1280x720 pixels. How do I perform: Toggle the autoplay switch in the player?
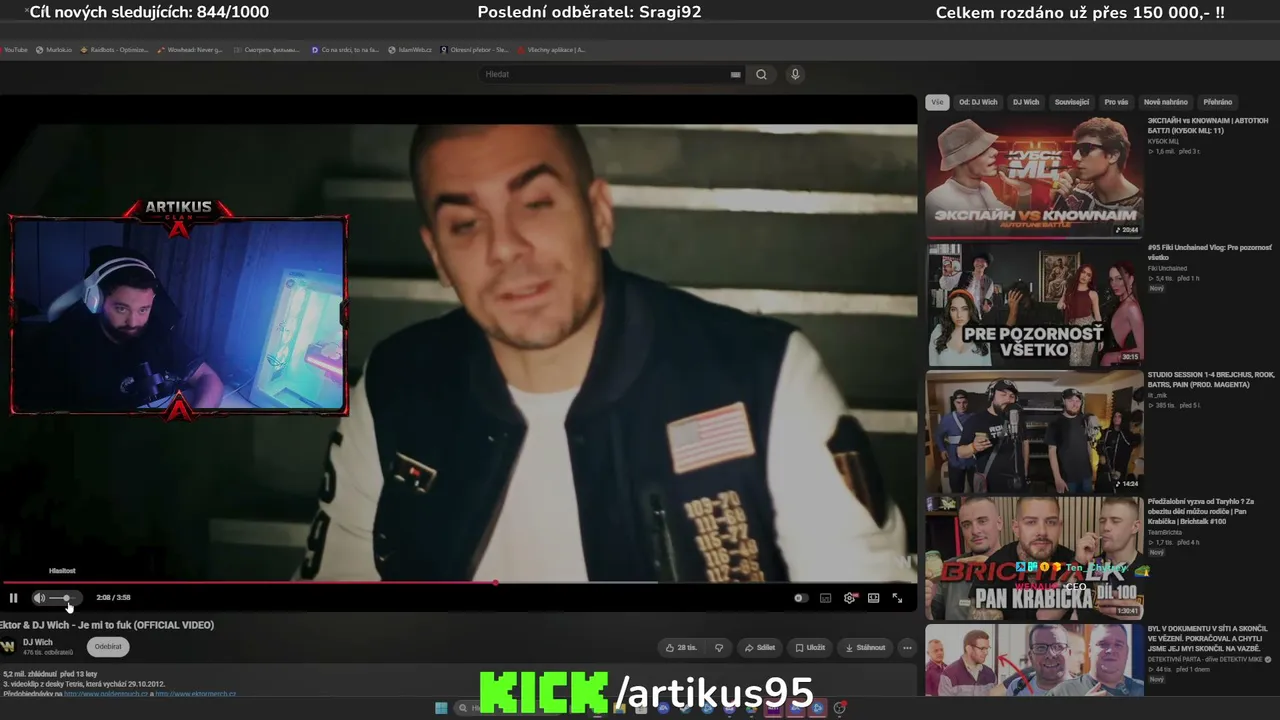click(x=799, y=598)
